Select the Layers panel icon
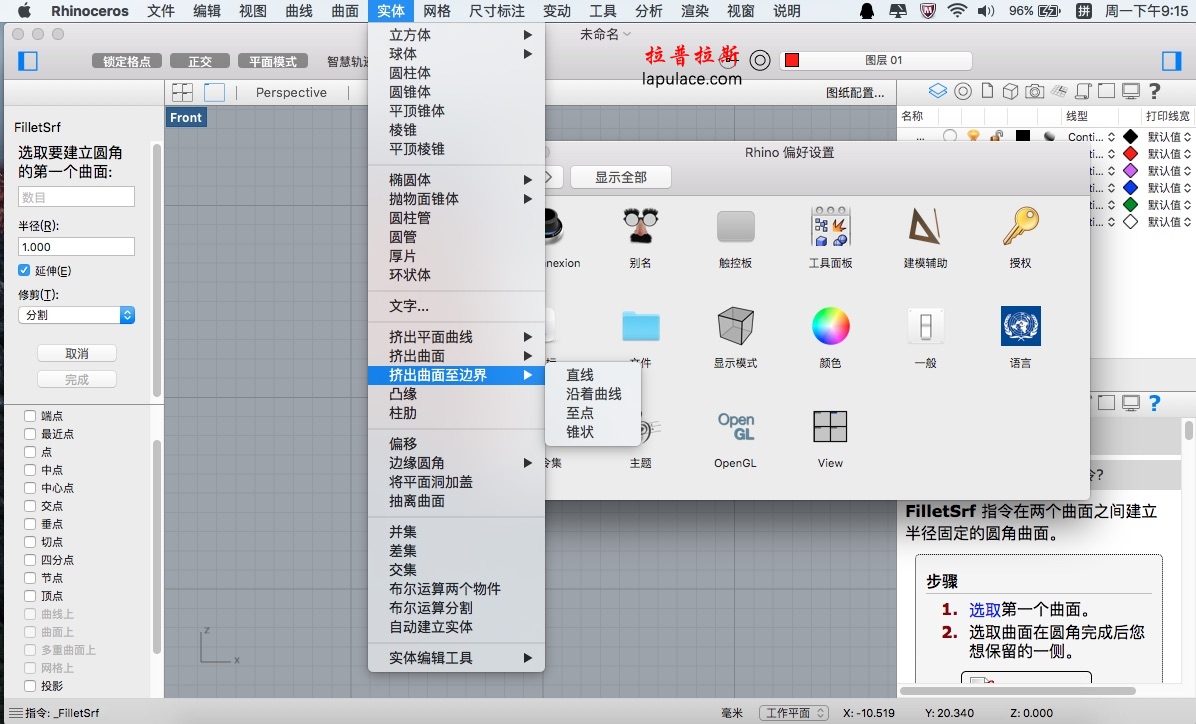The width and height of the screenshot is (1196, 724). (x=937, y=92)
